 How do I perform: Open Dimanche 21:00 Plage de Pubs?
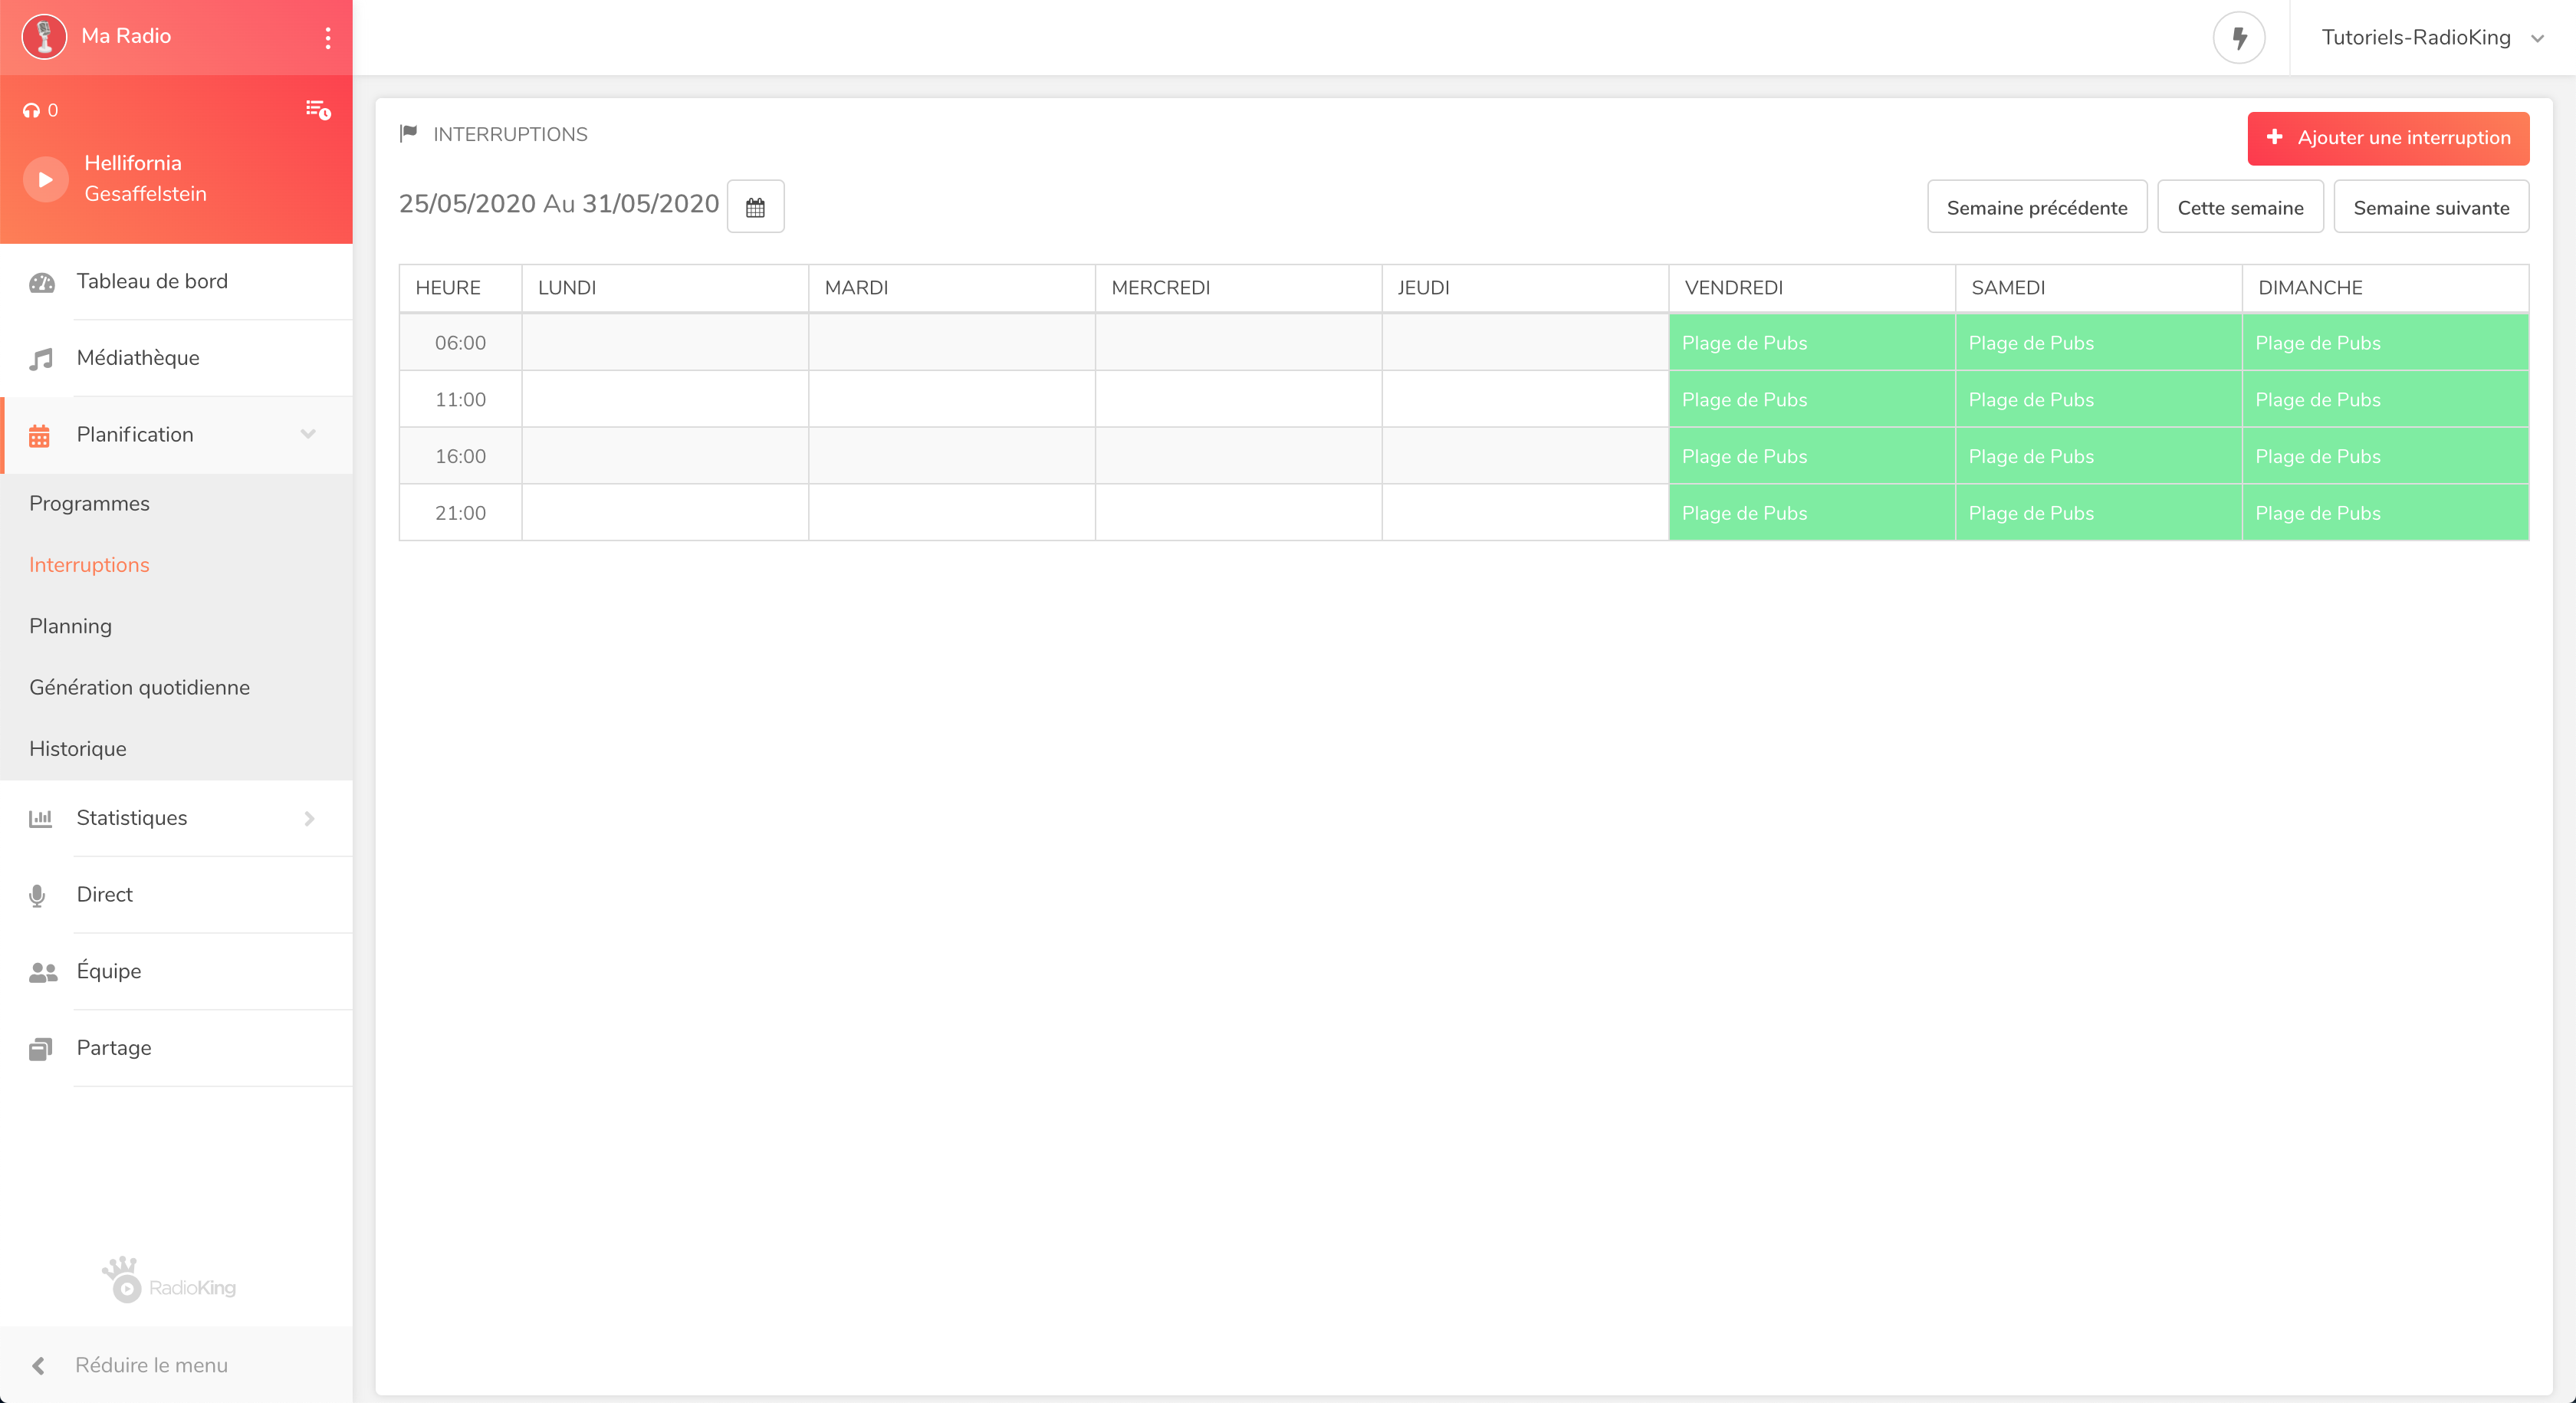point(2385,513)
